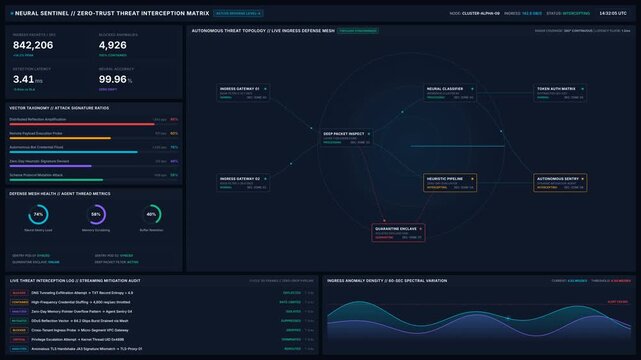Image resolution: width=641 pixels, height=360 pixels.
Task: Click the Neural Sentinel dashboard title
Action: click(x=112, y=13)
